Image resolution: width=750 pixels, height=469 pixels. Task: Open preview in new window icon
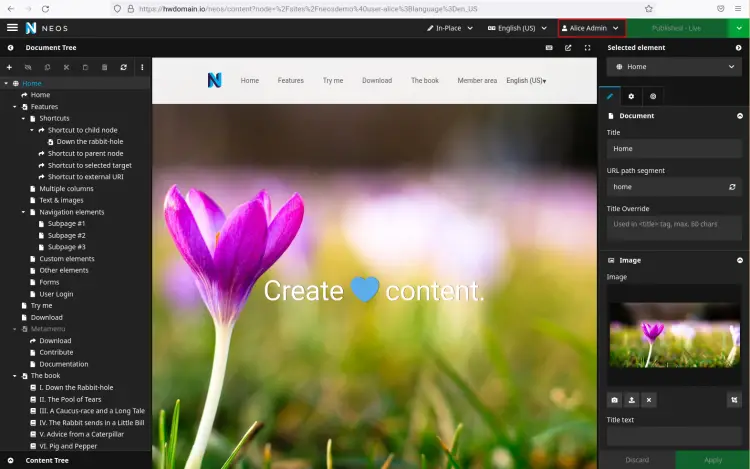click(x=568, y=48)
